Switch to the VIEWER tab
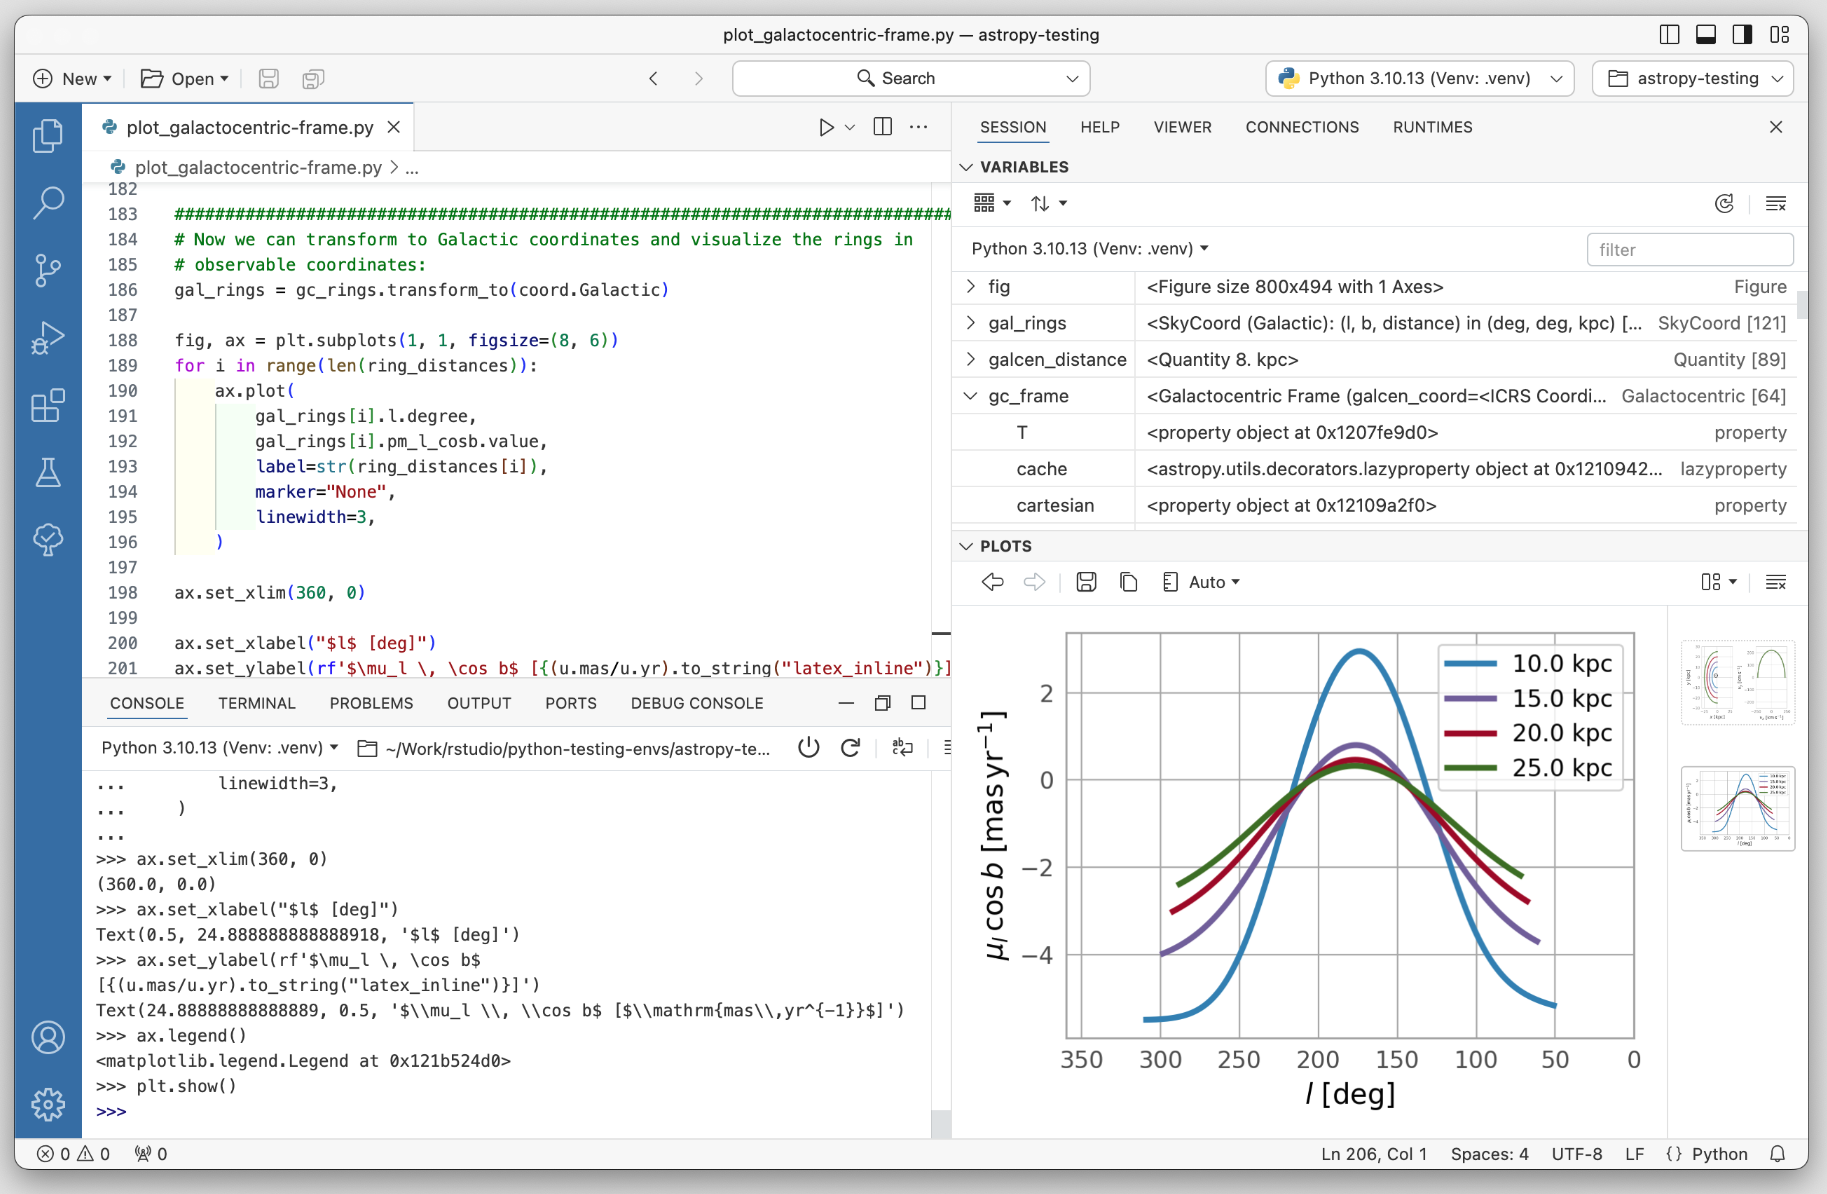 coord(1182,127)
